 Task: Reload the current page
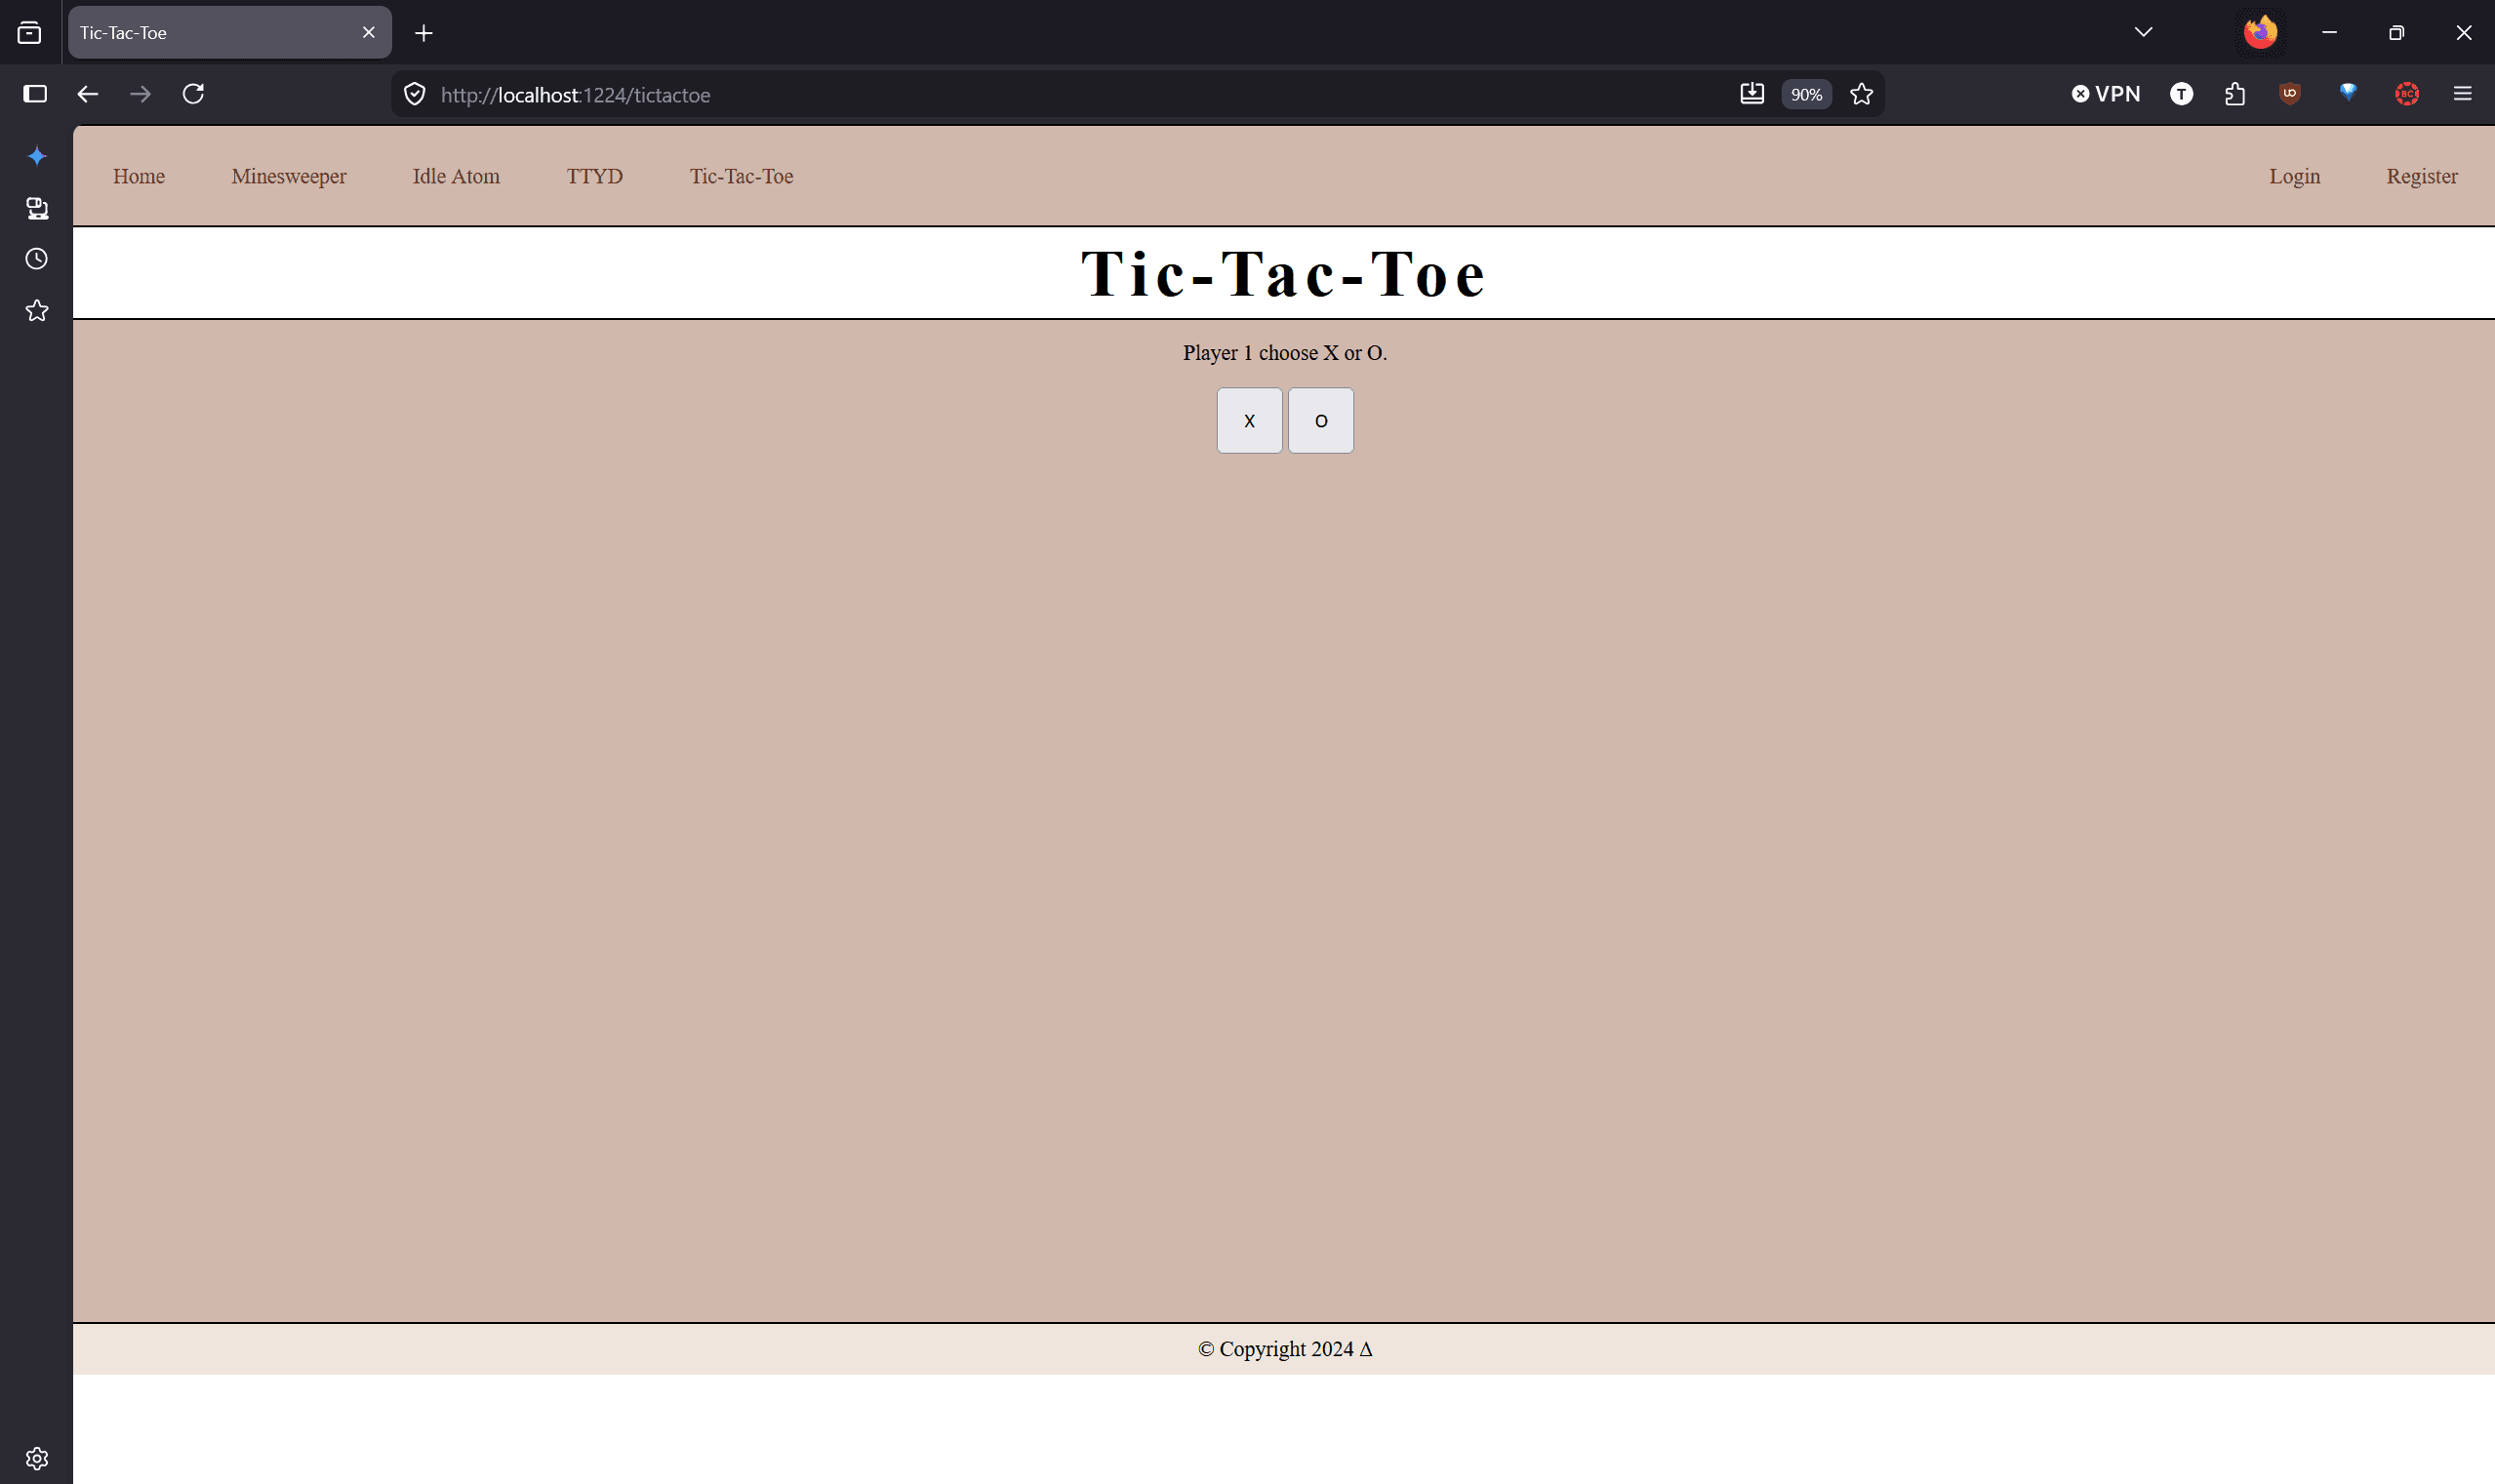[193, 94]
